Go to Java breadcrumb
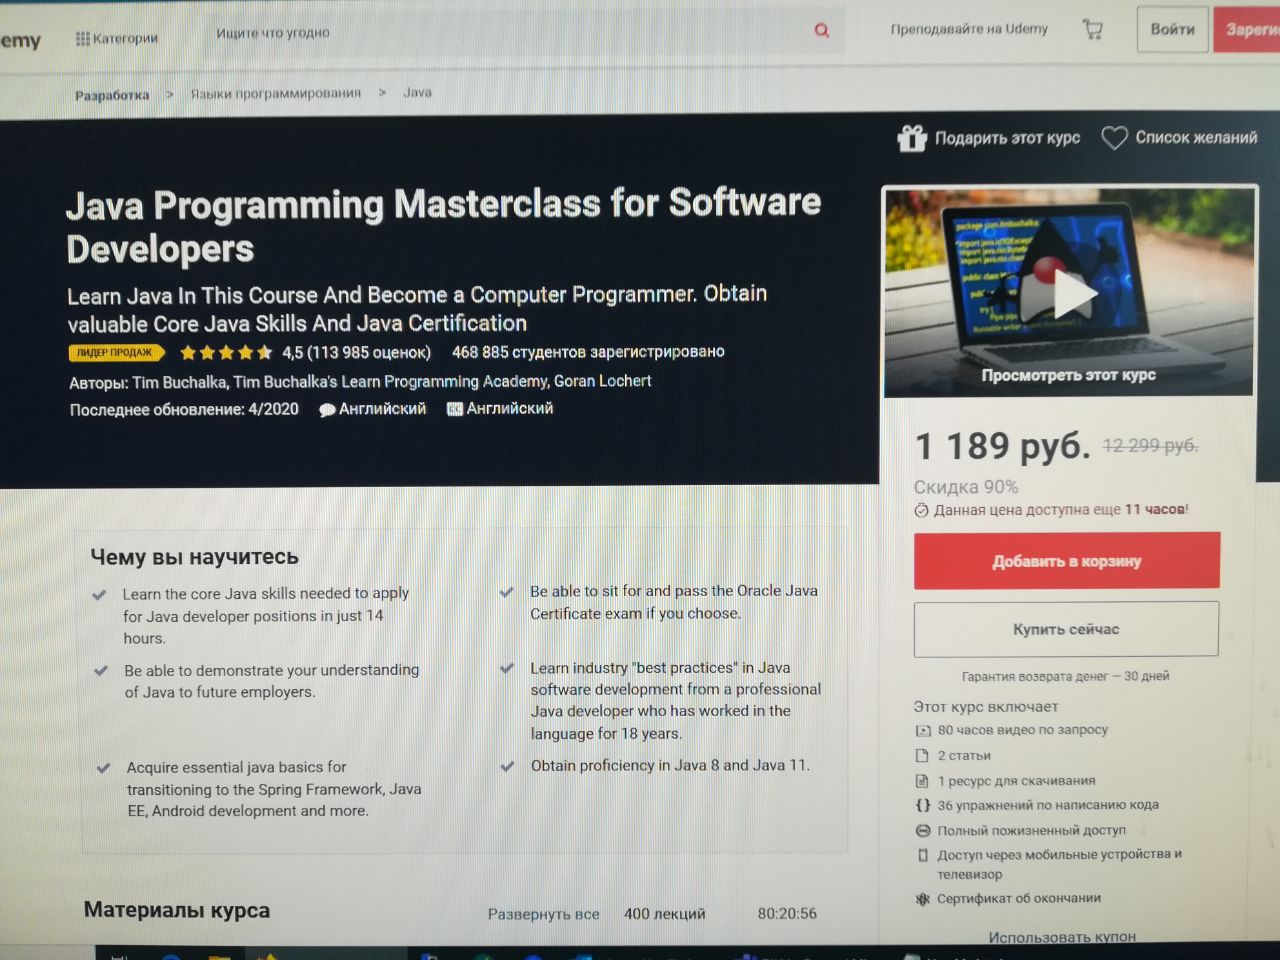The image size is (1280, 960). pos(417,92)
